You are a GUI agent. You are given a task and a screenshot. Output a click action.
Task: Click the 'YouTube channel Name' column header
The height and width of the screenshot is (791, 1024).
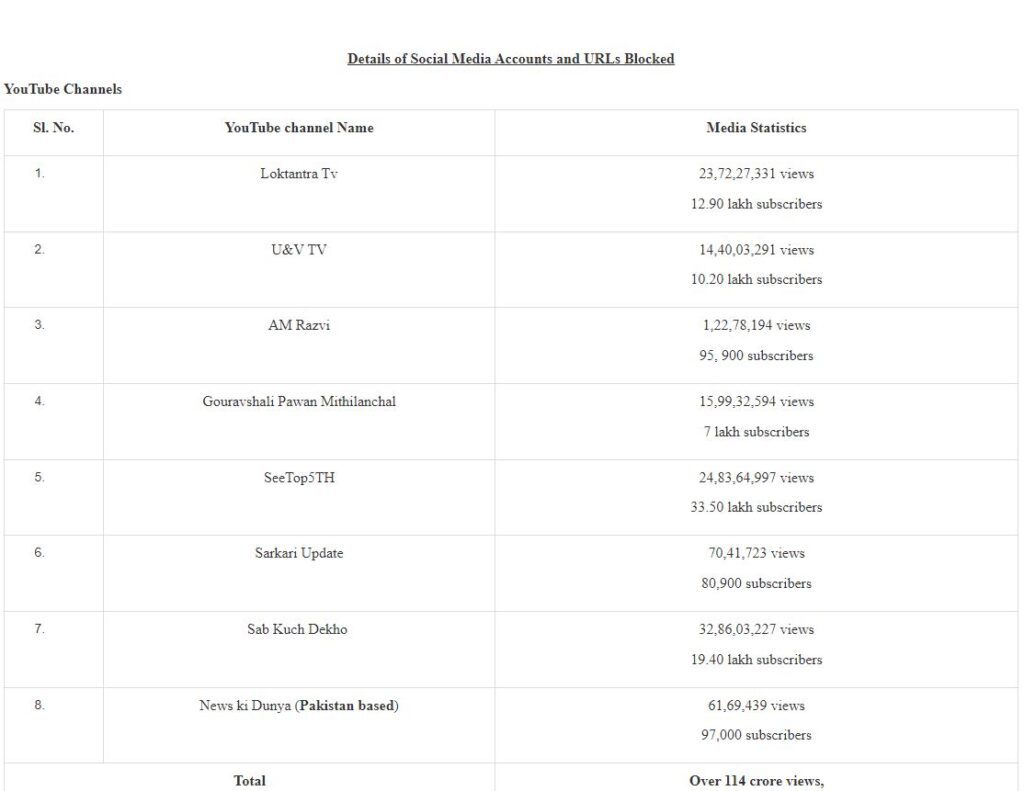299,127
